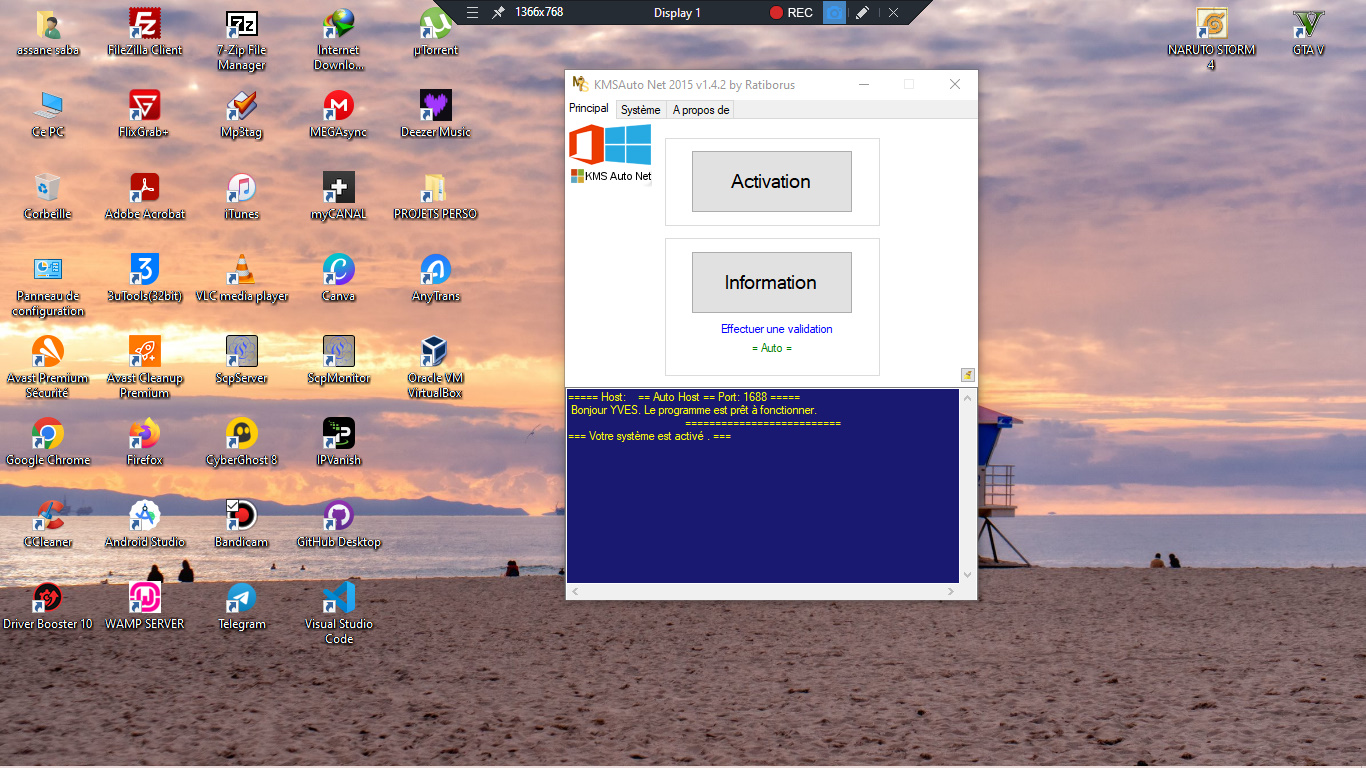Launch iTunes desktop icon
Image resolution: width=1366 pixels, height=768 pixels.
pyautogui.click(x=241, y=197)
